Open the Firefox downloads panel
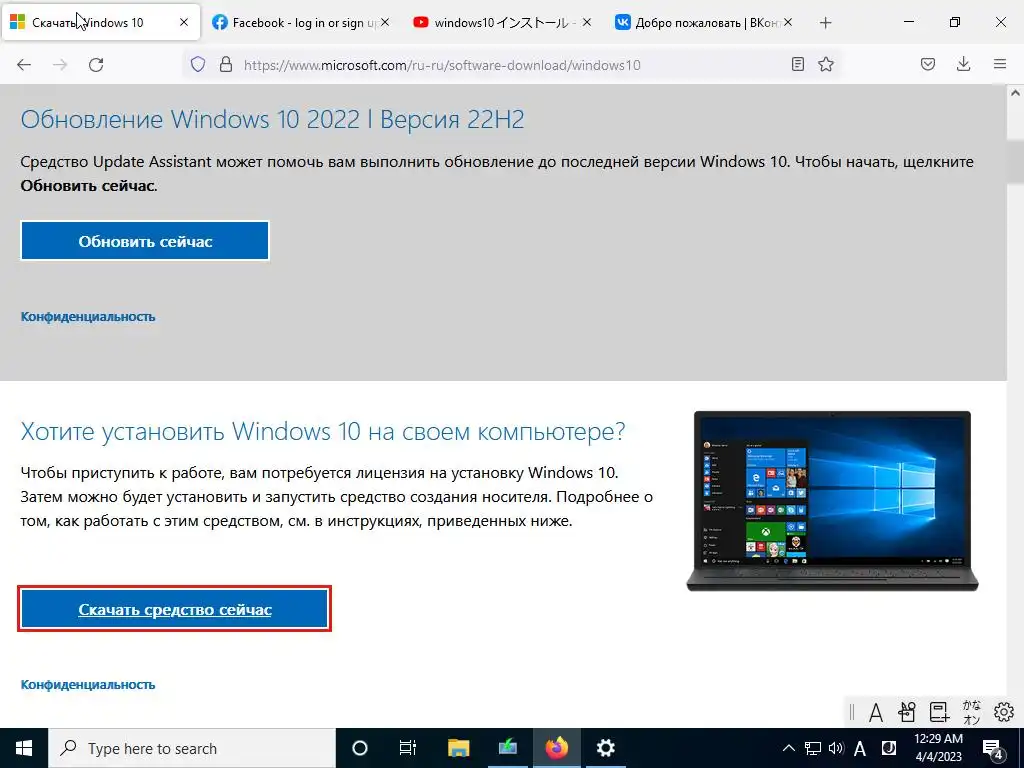Screen dimensions: 1024x768 tap(963, 64)
